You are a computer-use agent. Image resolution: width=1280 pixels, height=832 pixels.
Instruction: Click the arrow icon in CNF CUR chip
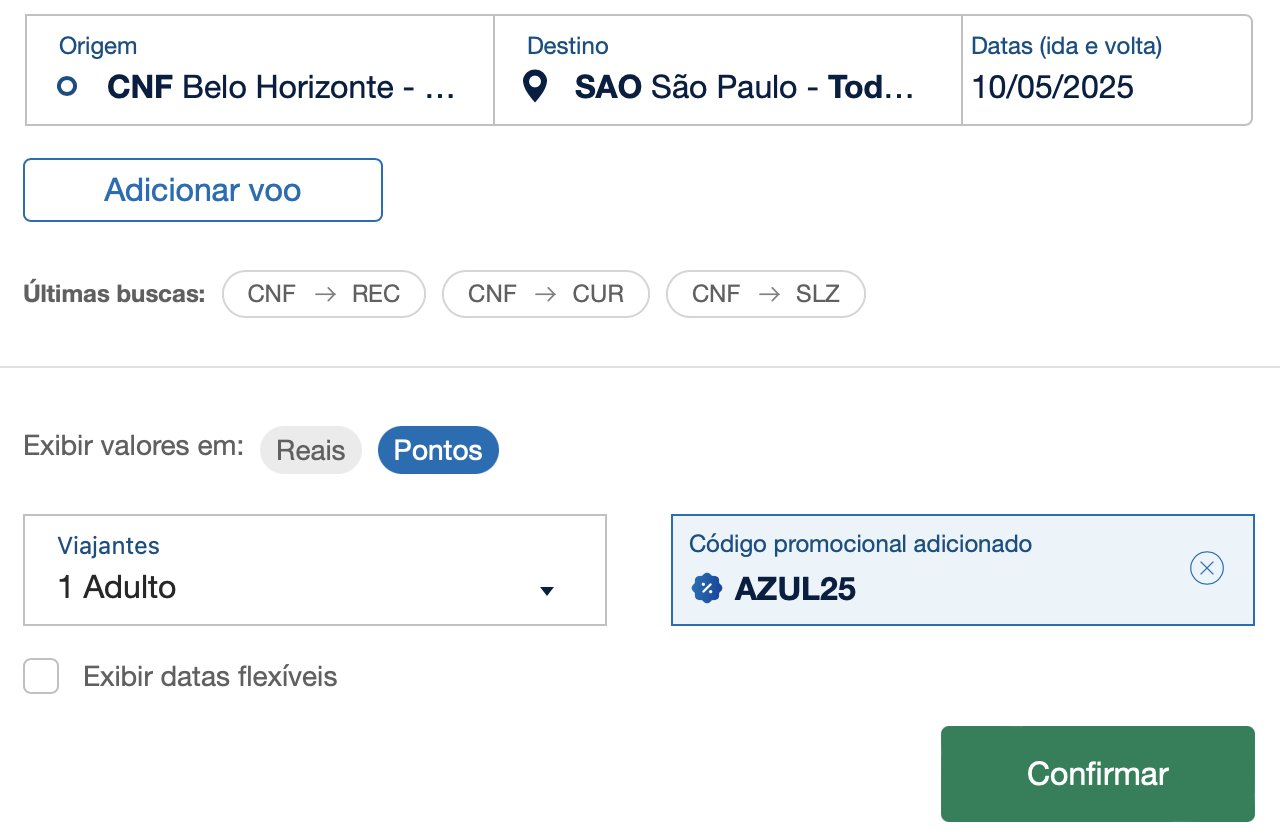tap(545, 294)
